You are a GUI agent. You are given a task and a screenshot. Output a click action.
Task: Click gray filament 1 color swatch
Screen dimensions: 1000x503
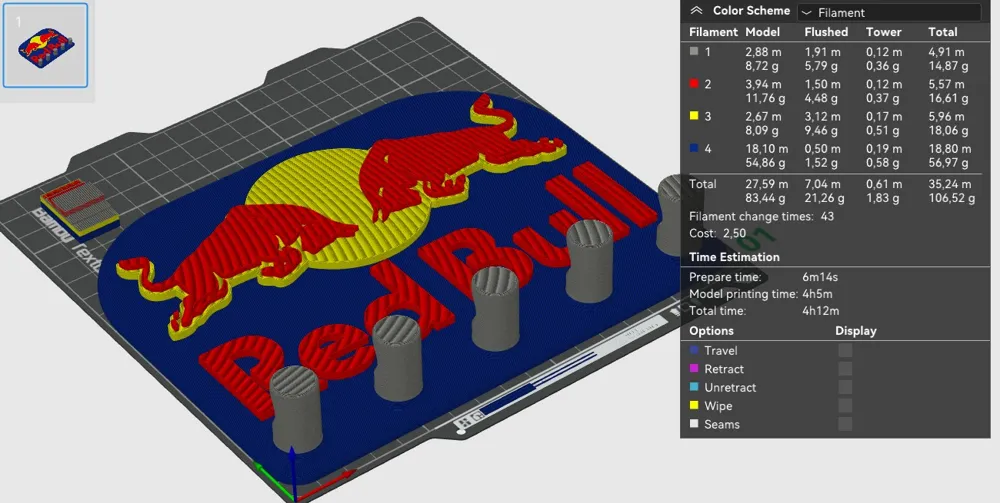(695, 52)
